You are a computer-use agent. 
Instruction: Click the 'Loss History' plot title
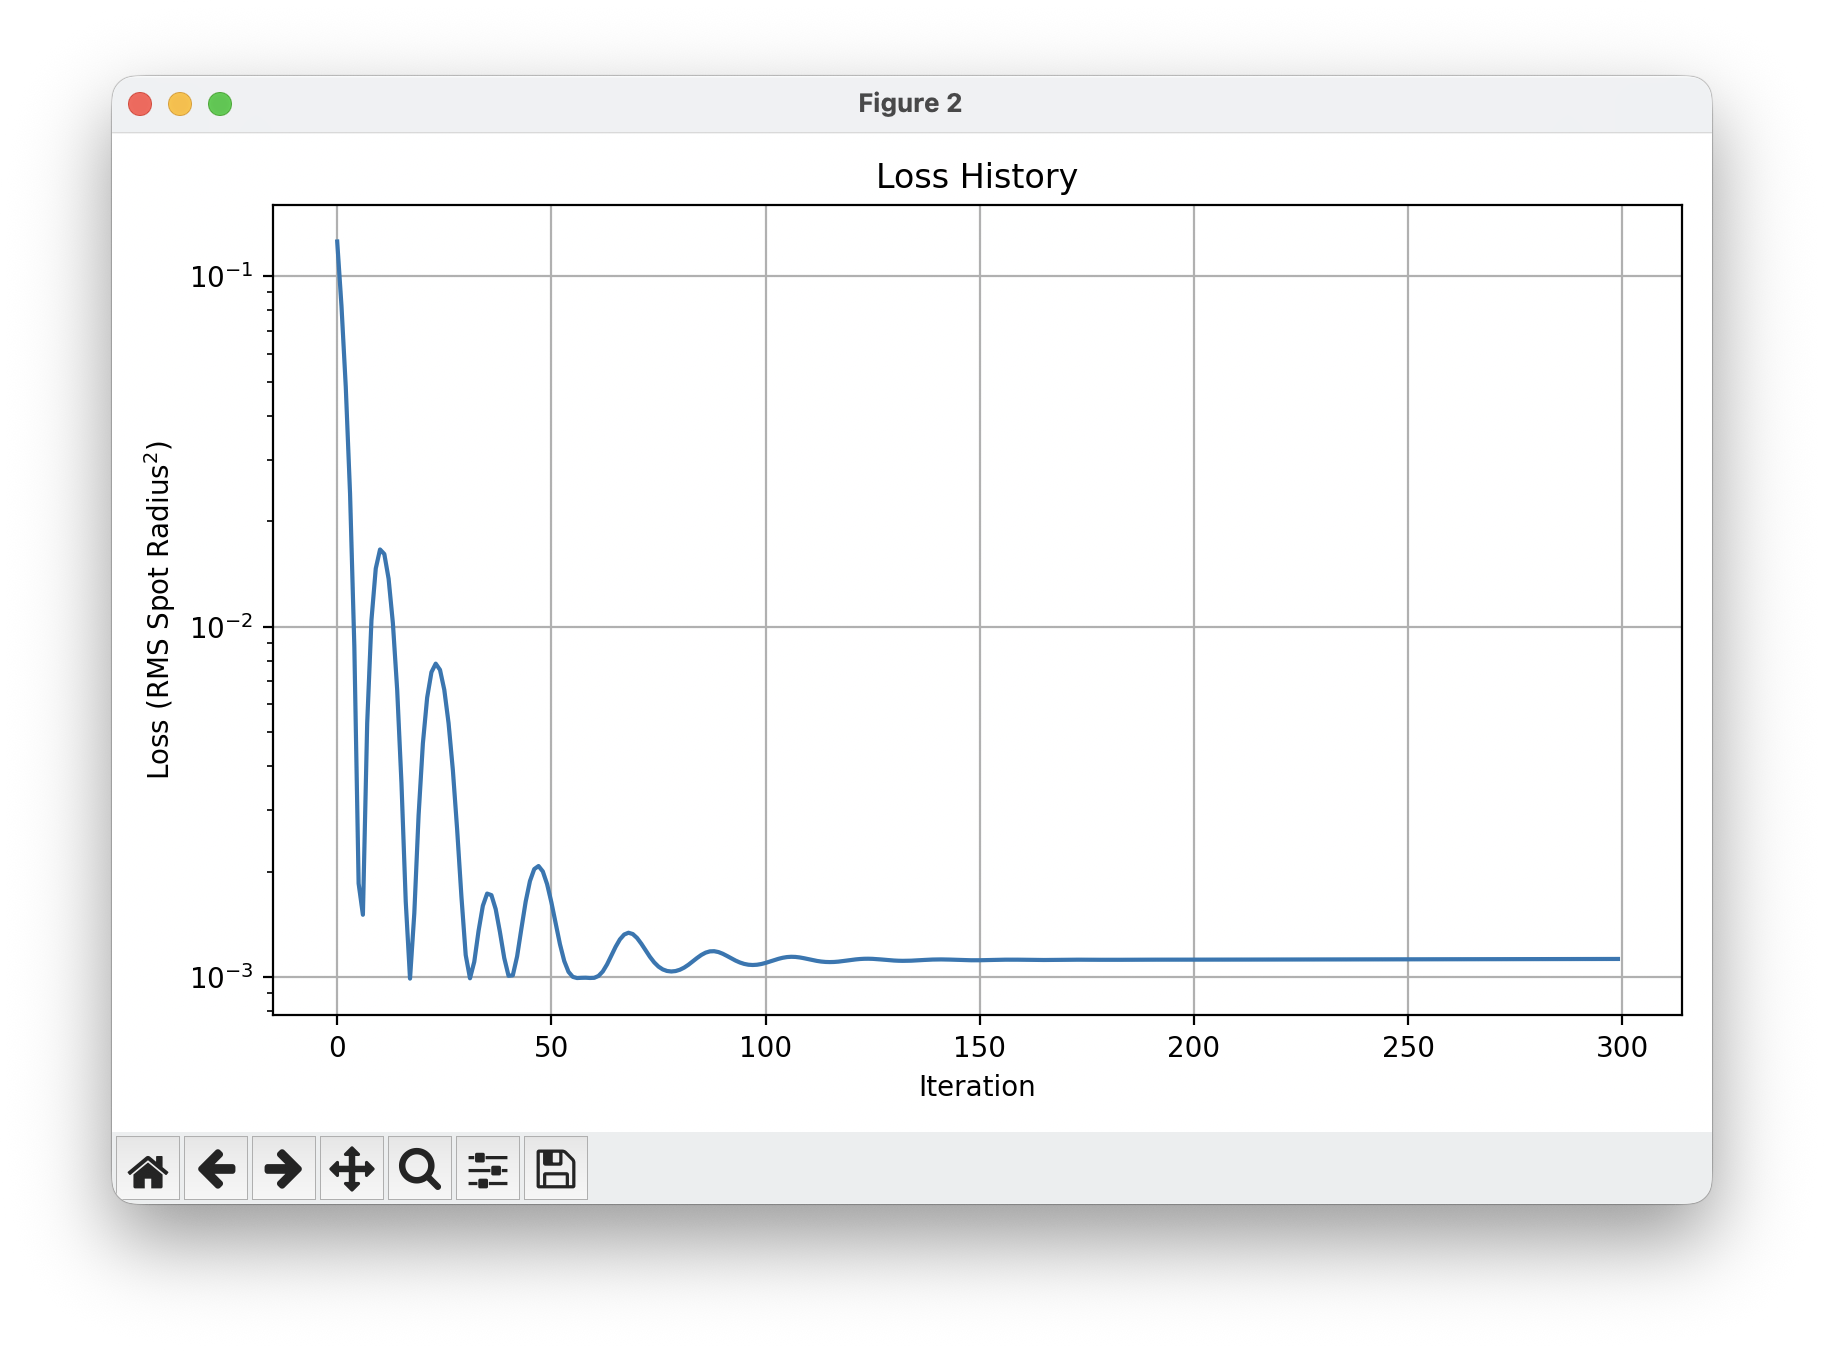coord(976,177)
